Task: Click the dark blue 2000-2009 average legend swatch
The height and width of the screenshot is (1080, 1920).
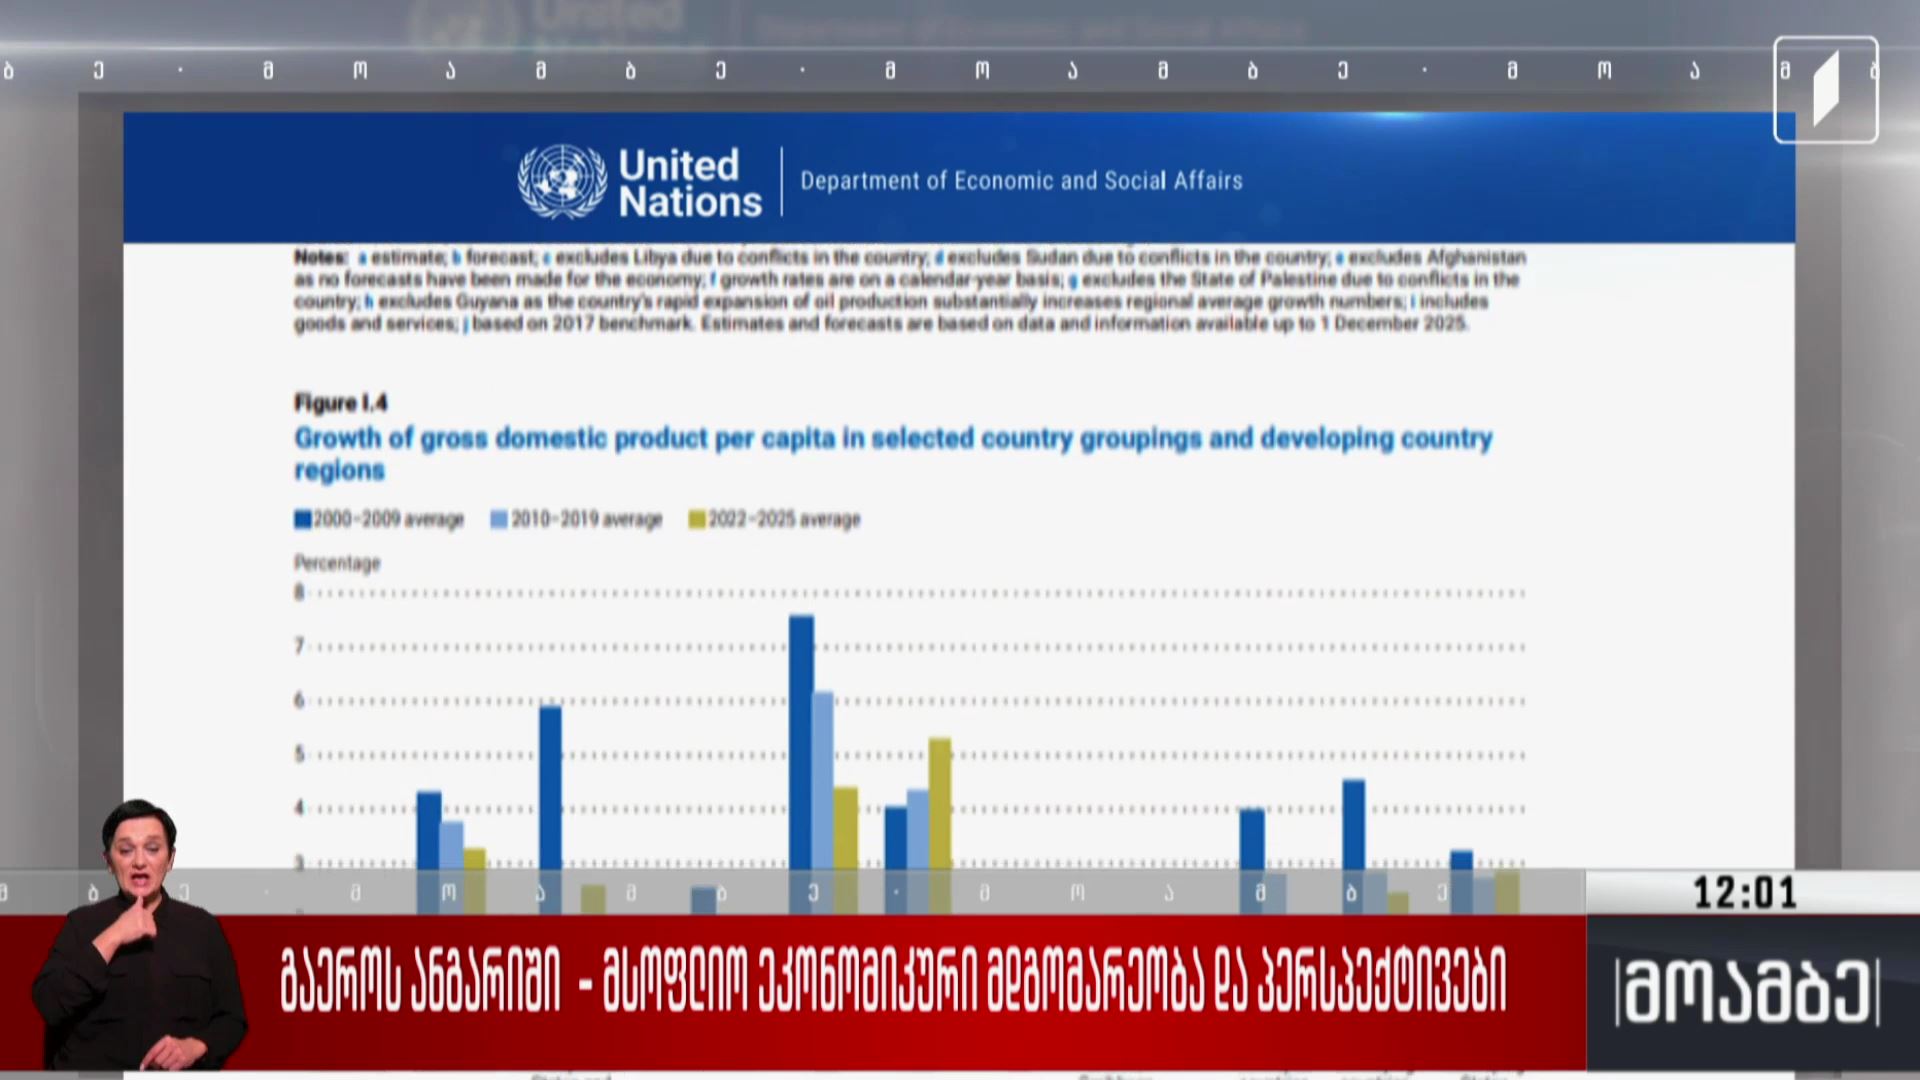Action: (302, 519)
